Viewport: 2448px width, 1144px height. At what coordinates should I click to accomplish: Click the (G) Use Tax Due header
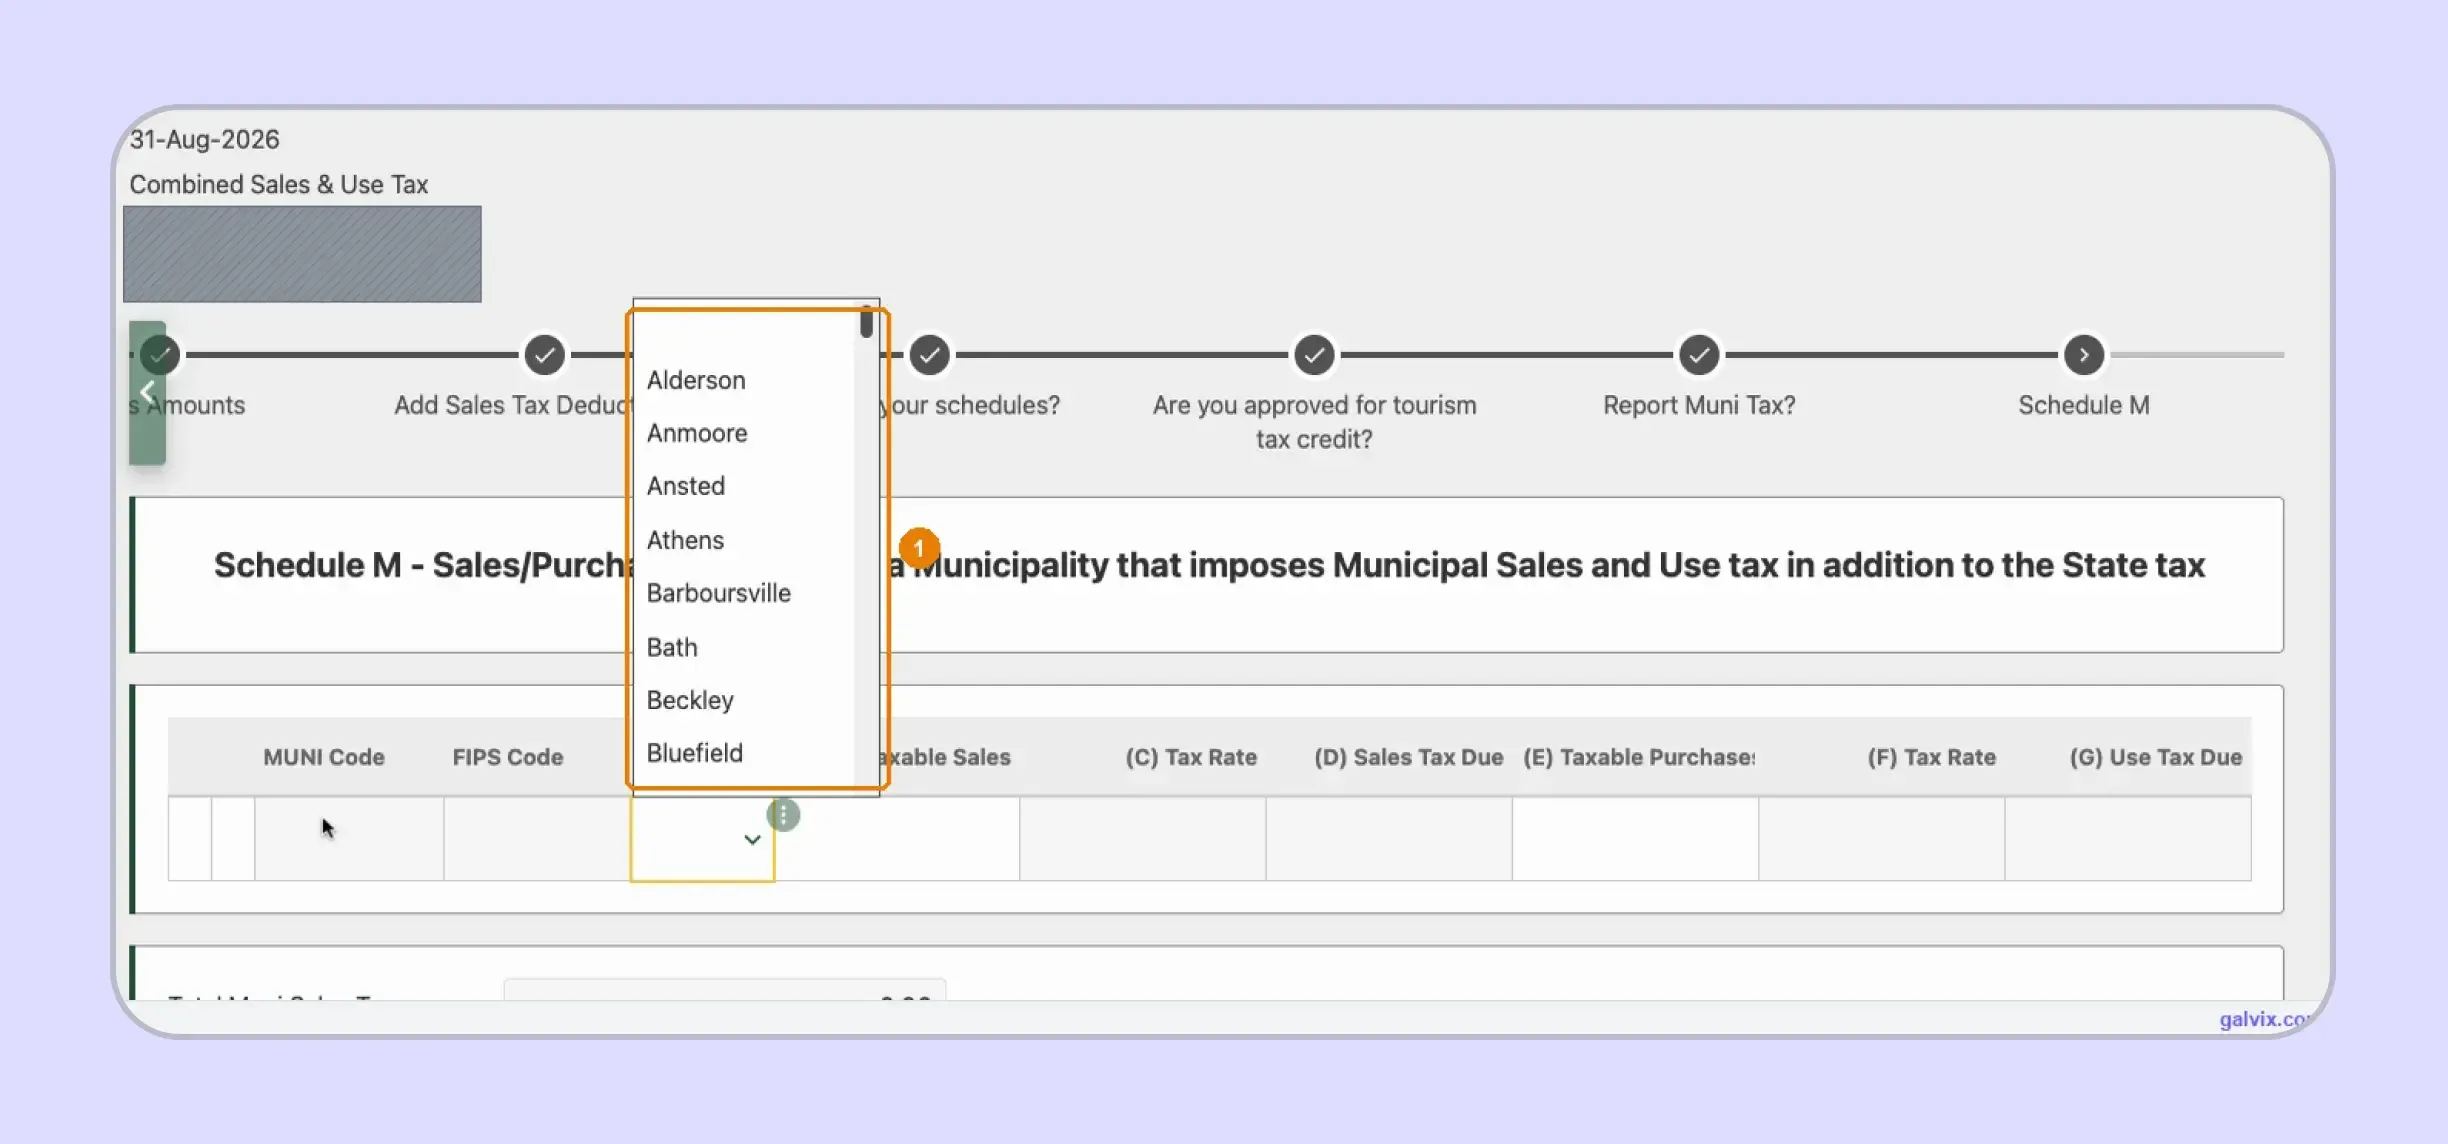click(2155, 757)
